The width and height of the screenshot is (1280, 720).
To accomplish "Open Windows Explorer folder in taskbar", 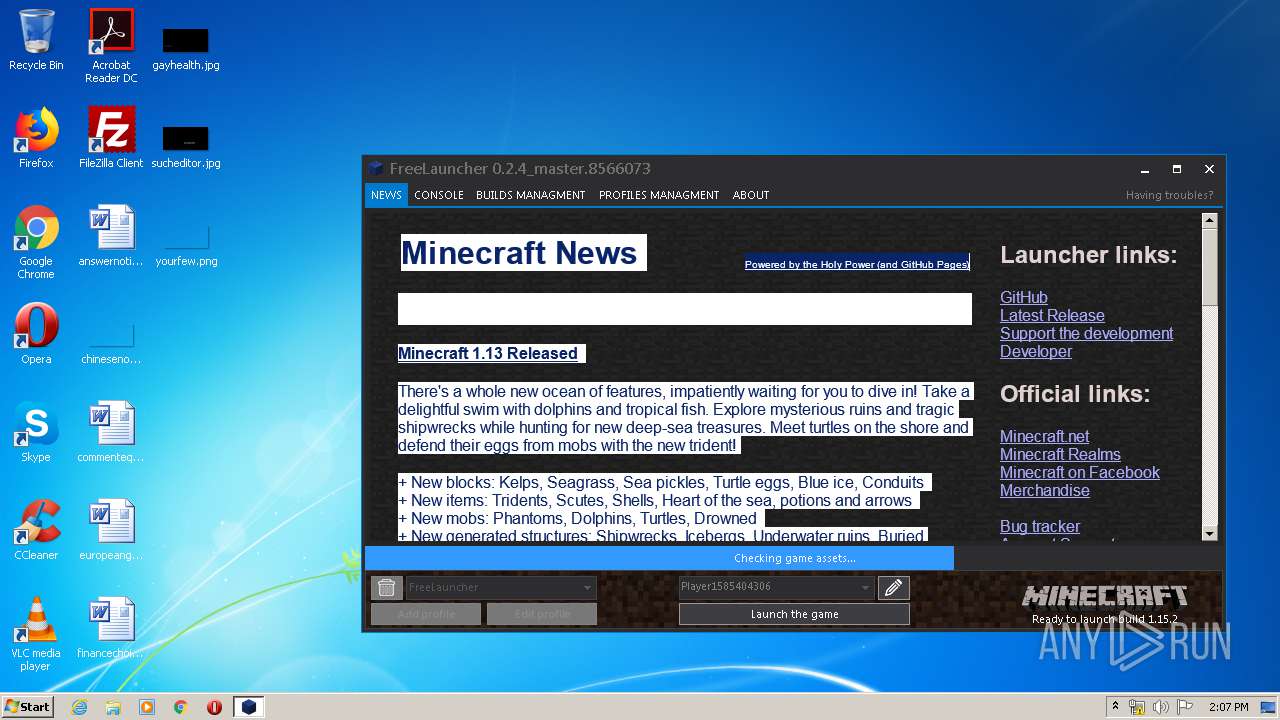I will [x=113, y=707].
